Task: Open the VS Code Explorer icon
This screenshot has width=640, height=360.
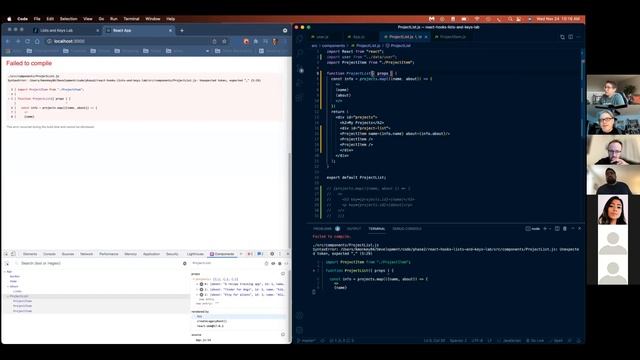Action: pyautogui.click(x=300, y=38)
